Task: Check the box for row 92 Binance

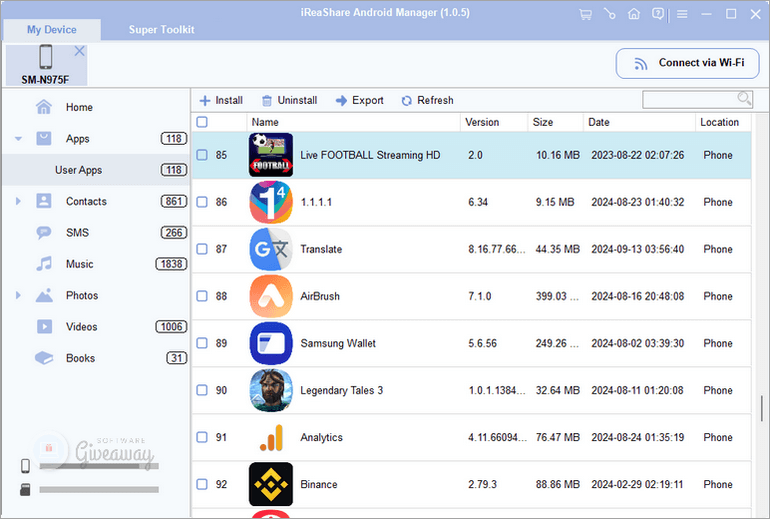Action: pos(202,484)
